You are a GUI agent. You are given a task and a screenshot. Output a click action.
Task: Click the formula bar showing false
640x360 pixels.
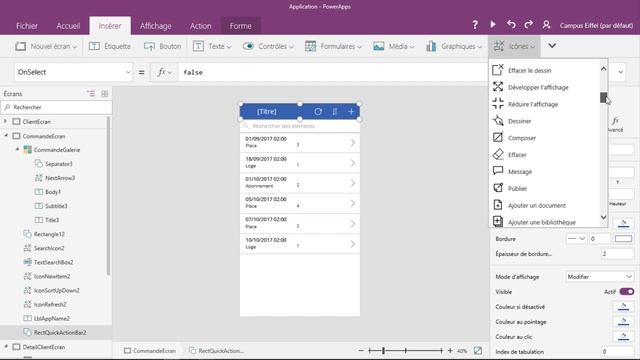click(x=333, y=72)
